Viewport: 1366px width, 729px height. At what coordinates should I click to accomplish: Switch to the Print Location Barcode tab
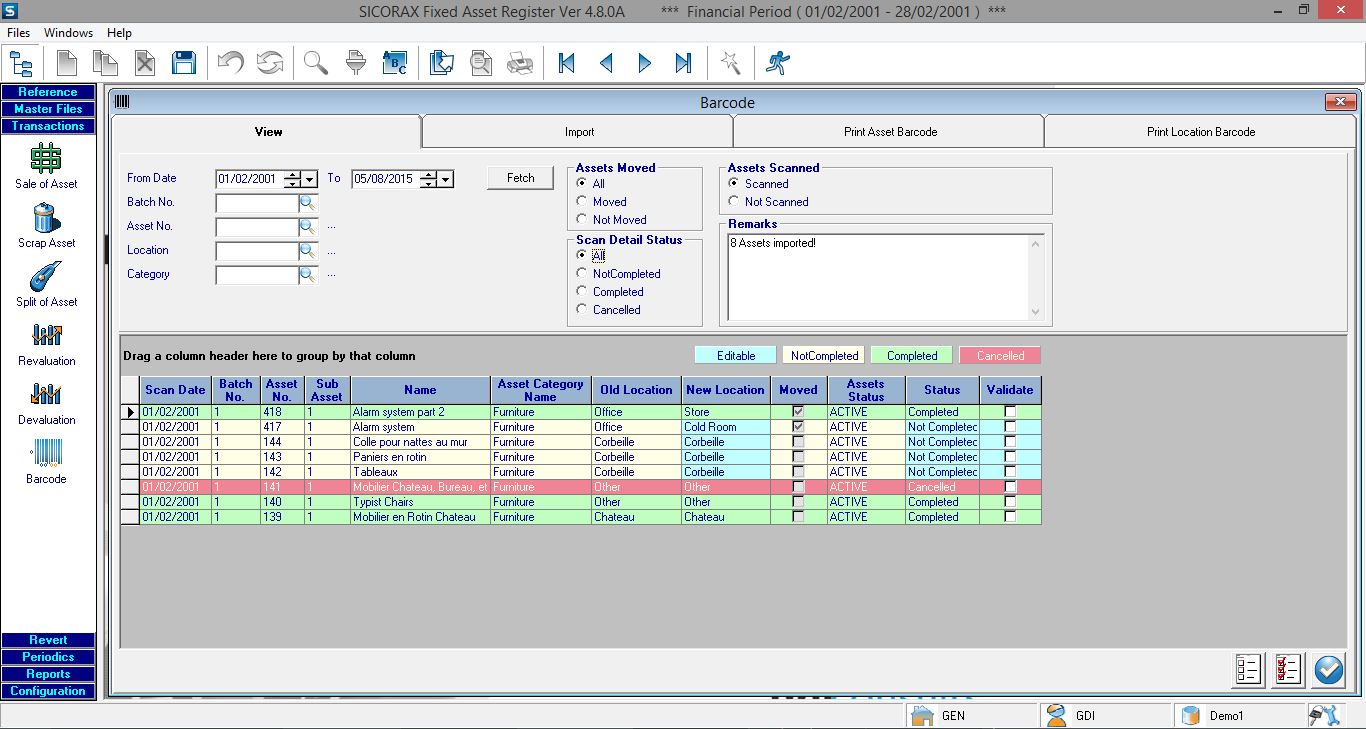pyautogui.click(x=1200, y=132)
